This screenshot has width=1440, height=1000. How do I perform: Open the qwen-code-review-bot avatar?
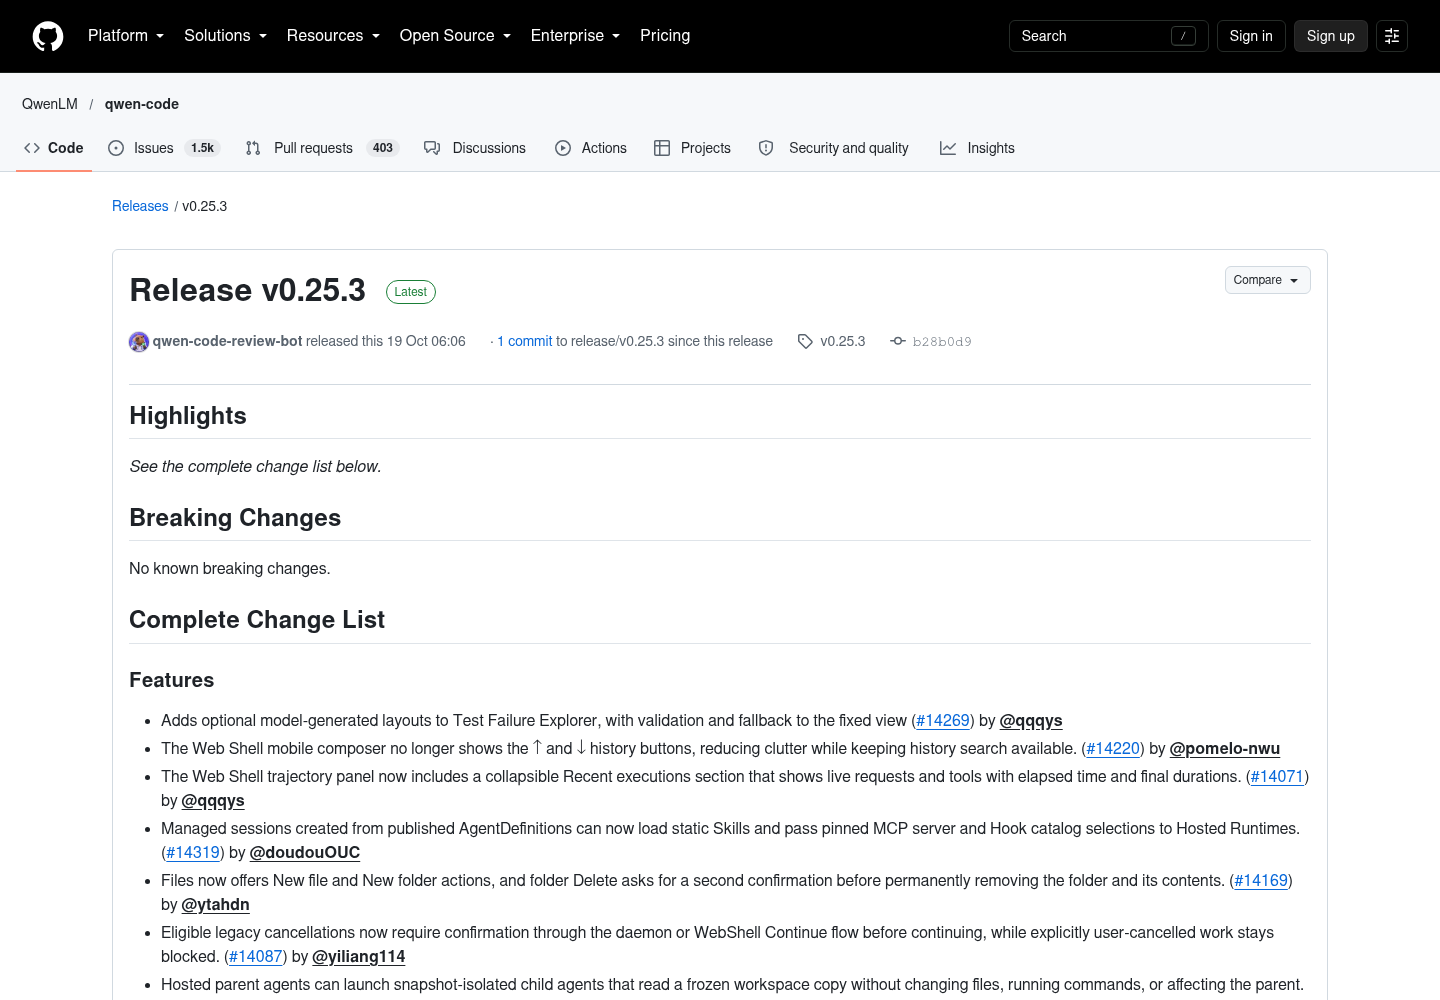click(x=139, y=342)
